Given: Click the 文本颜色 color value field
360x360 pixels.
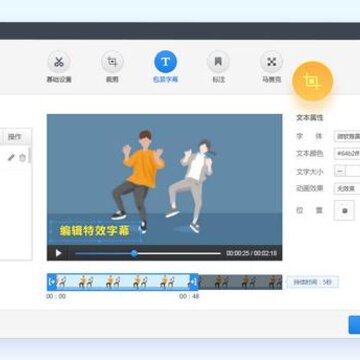Looking at the screenshot, I should (347, 154).
